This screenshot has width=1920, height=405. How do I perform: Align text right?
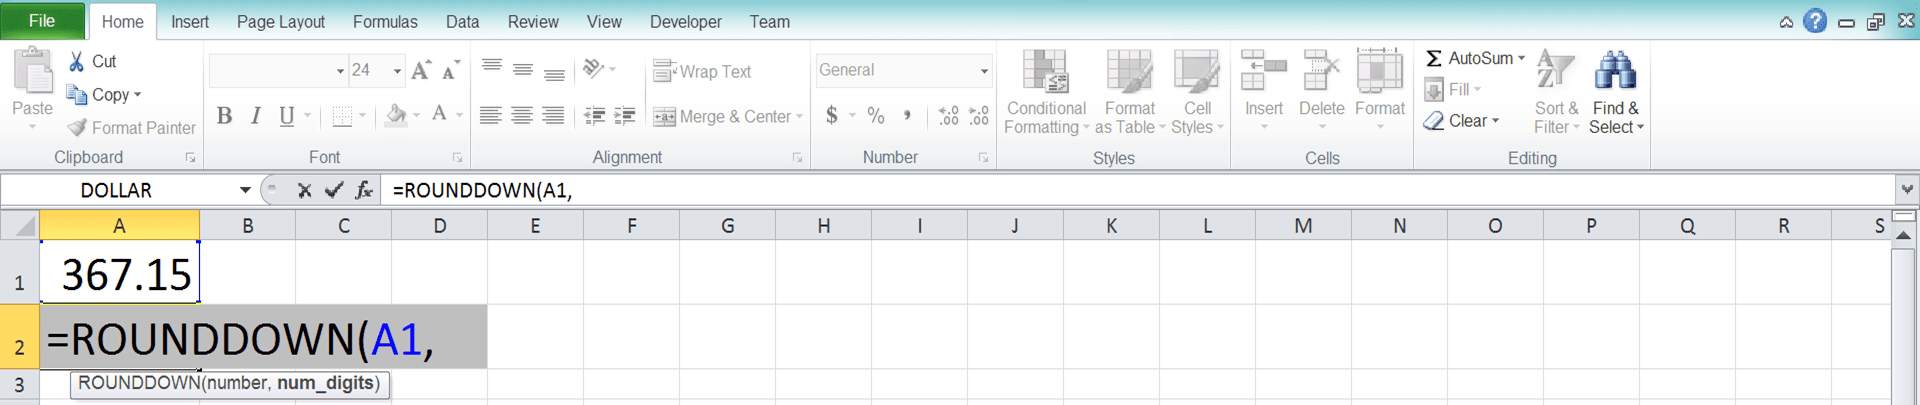[x=553, y=116]
